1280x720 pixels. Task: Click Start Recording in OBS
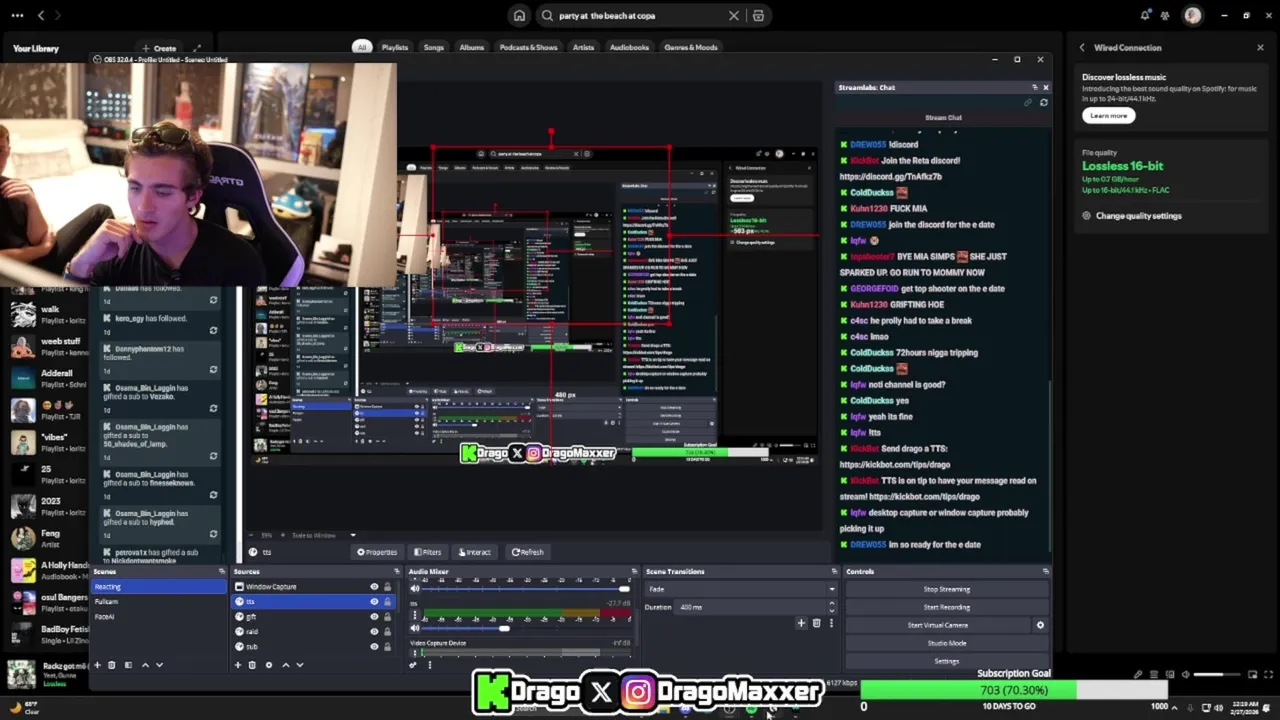(946, 607)
